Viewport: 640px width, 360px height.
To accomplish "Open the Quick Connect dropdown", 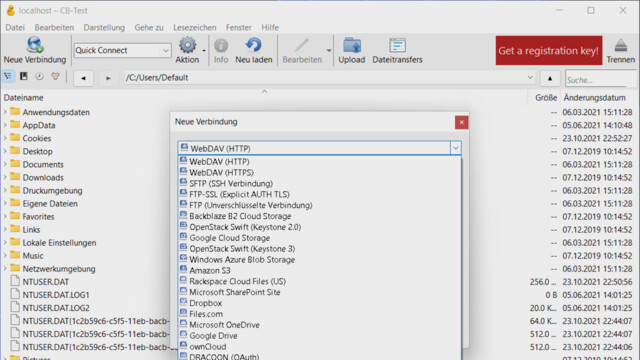I will click(166, 50).
